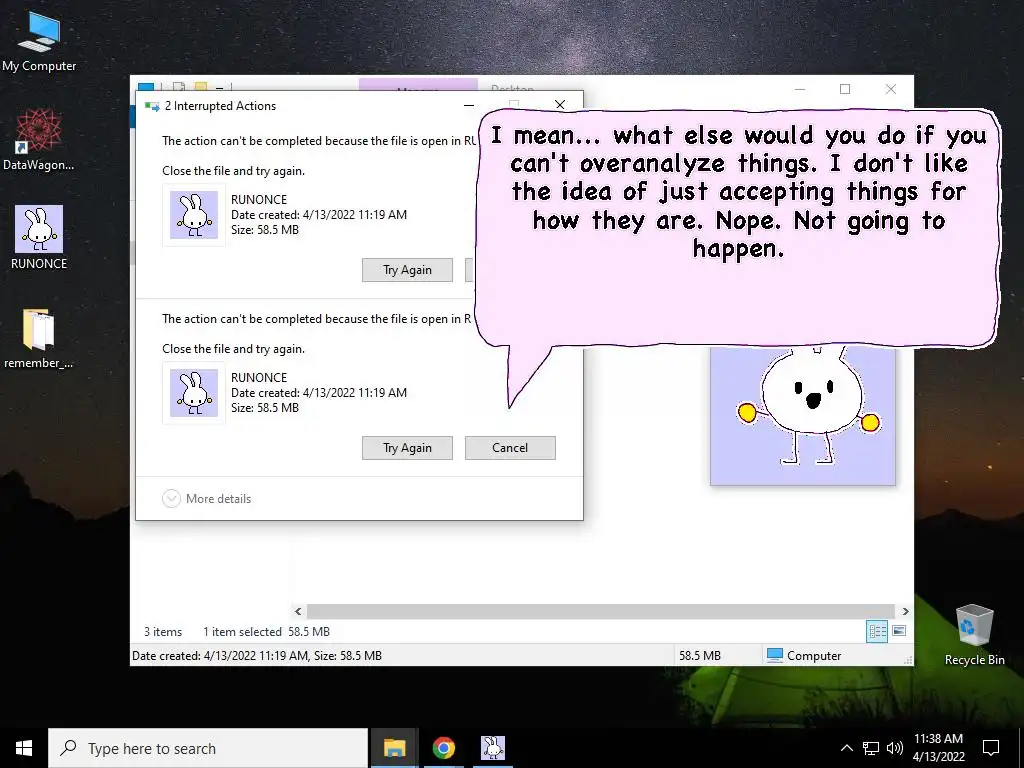Switch to the RUNONCE bunny app in the taskbar

(x=492, y=748)
